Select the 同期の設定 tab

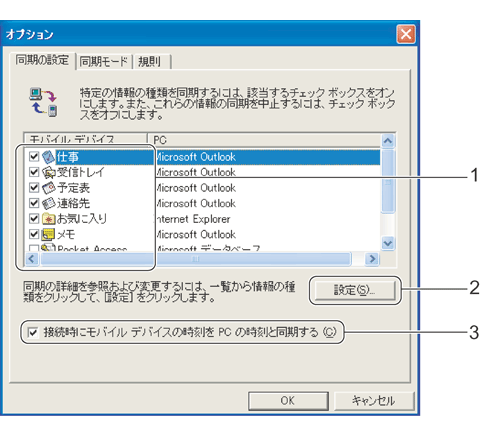pos(42,60)
